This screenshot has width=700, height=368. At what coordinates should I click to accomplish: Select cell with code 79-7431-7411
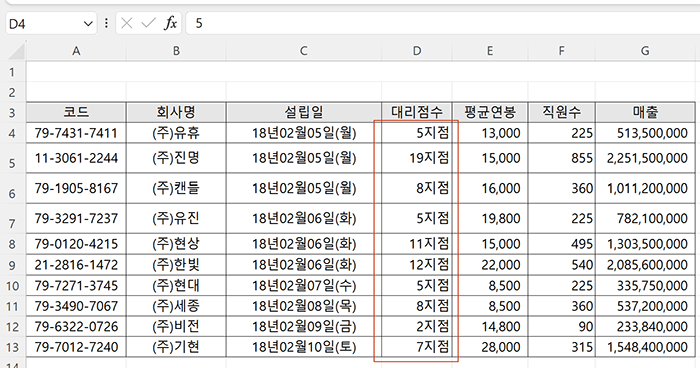(76, 133)
